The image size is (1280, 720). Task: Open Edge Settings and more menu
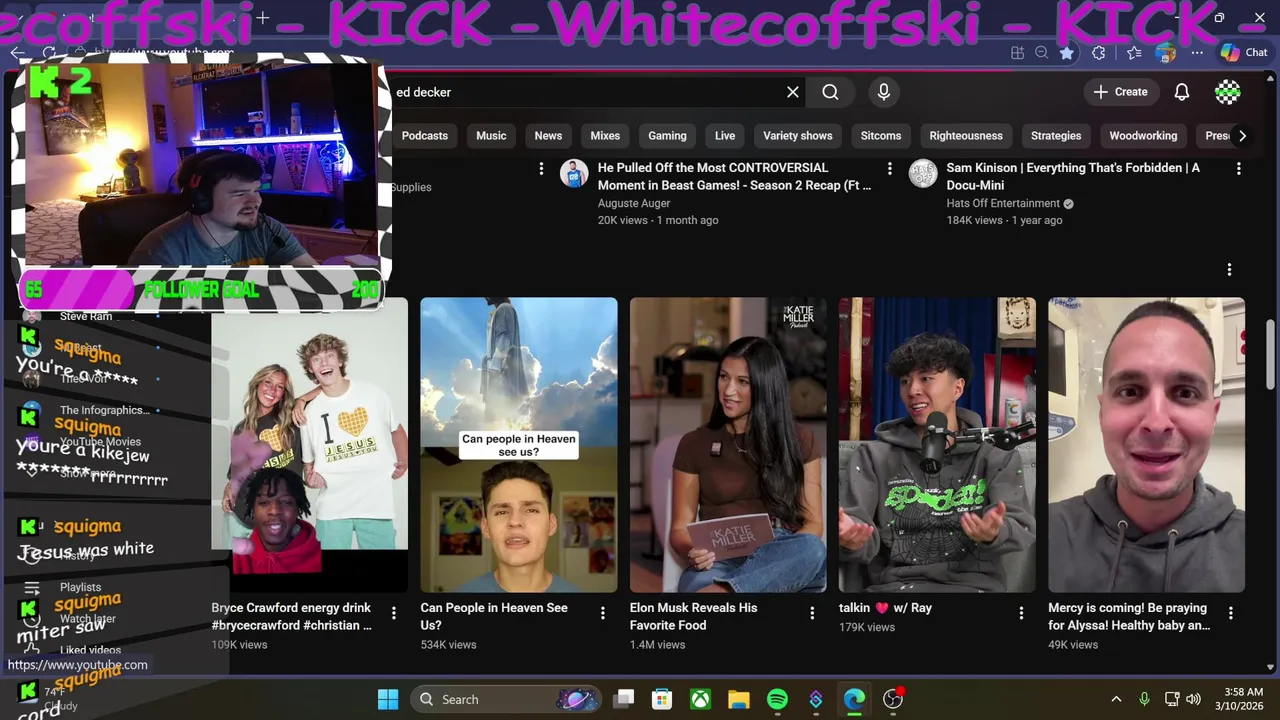coord(1197,53)
